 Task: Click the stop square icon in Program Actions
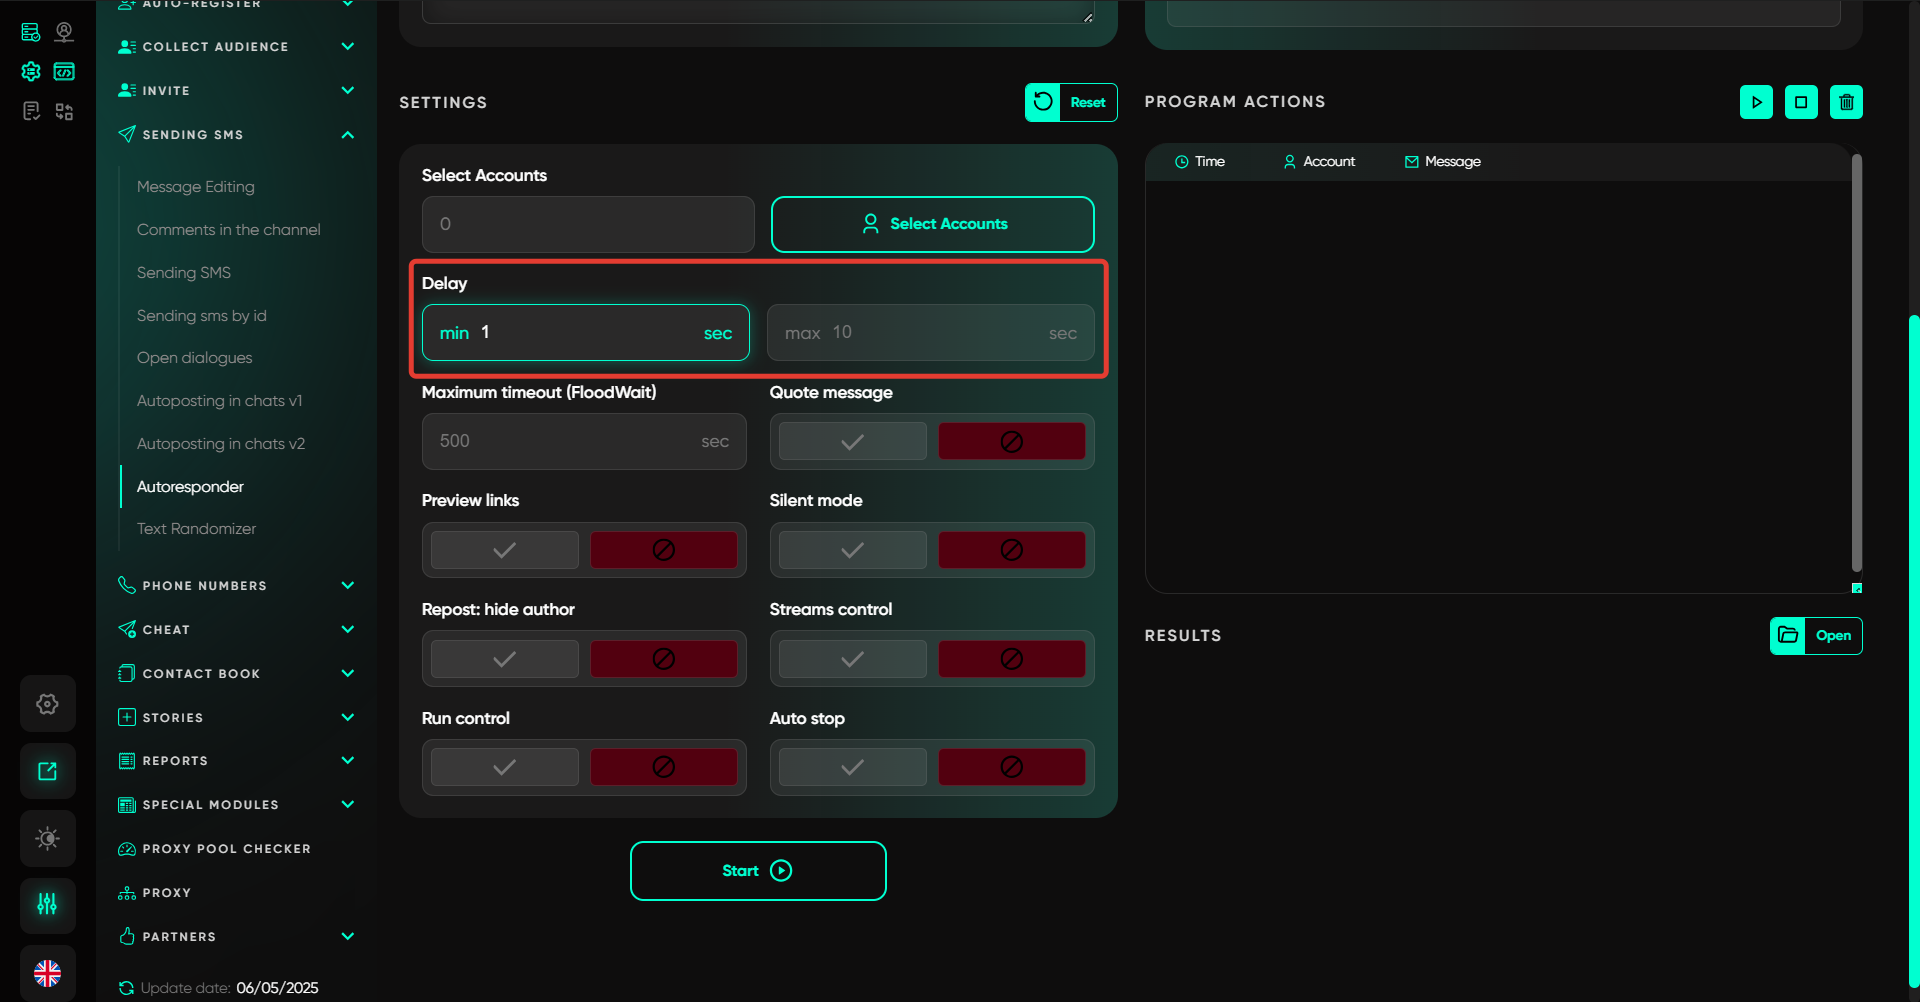coord(1801,102)
